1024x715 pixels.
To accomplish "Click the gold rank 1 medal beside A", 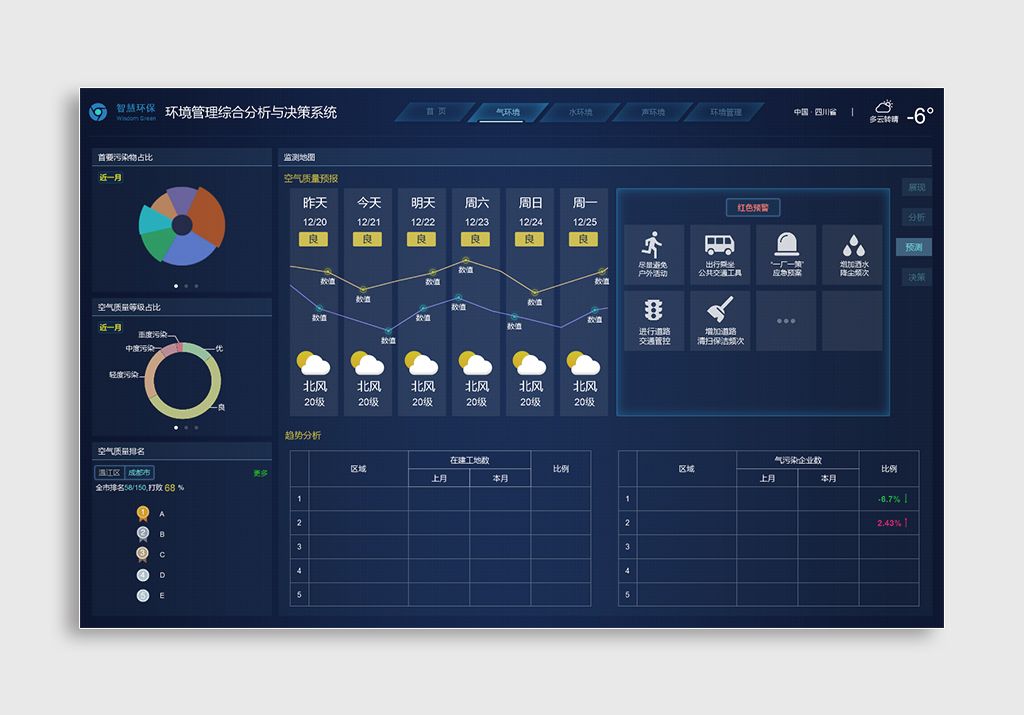I will pos(143,514).
